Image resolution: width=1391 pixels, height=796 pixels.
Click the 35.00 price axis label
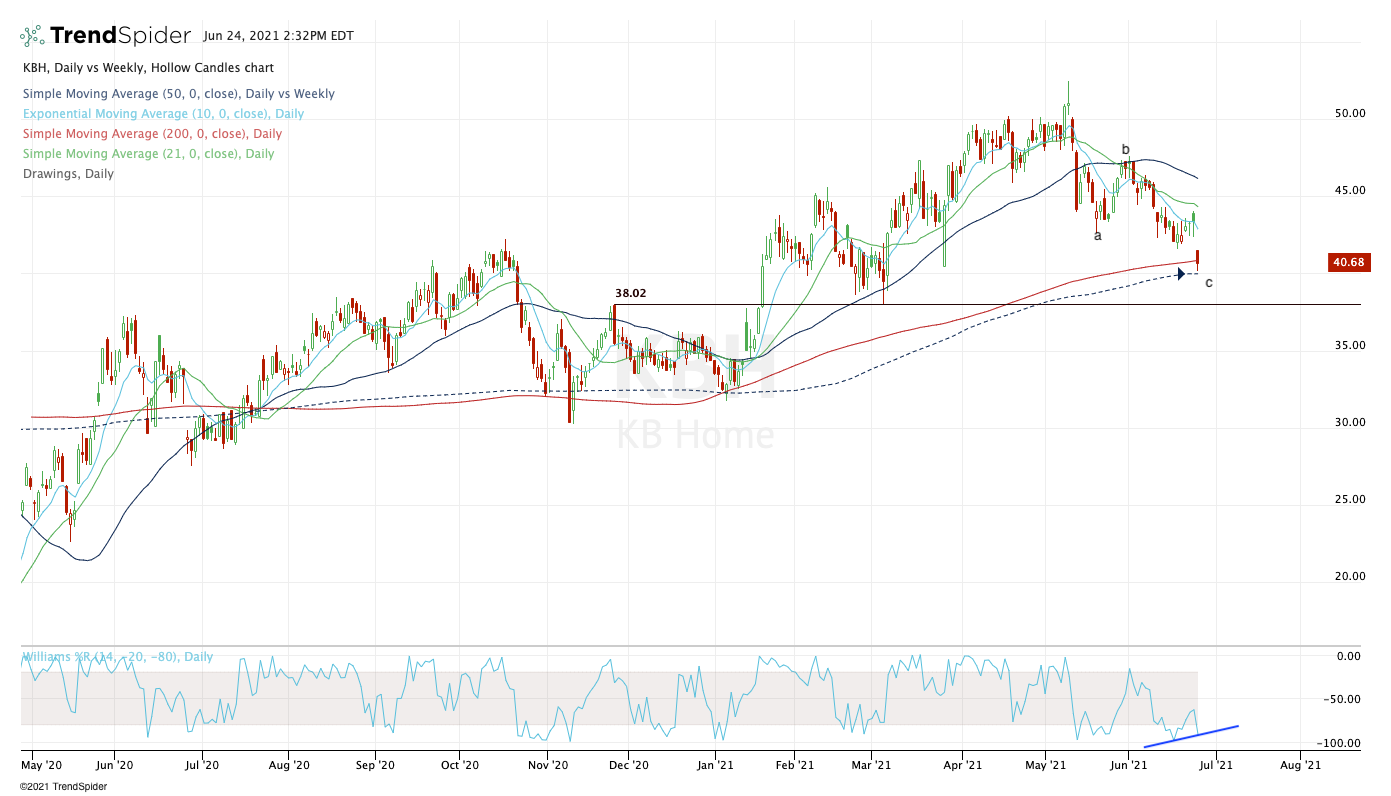coord(1351,345)
